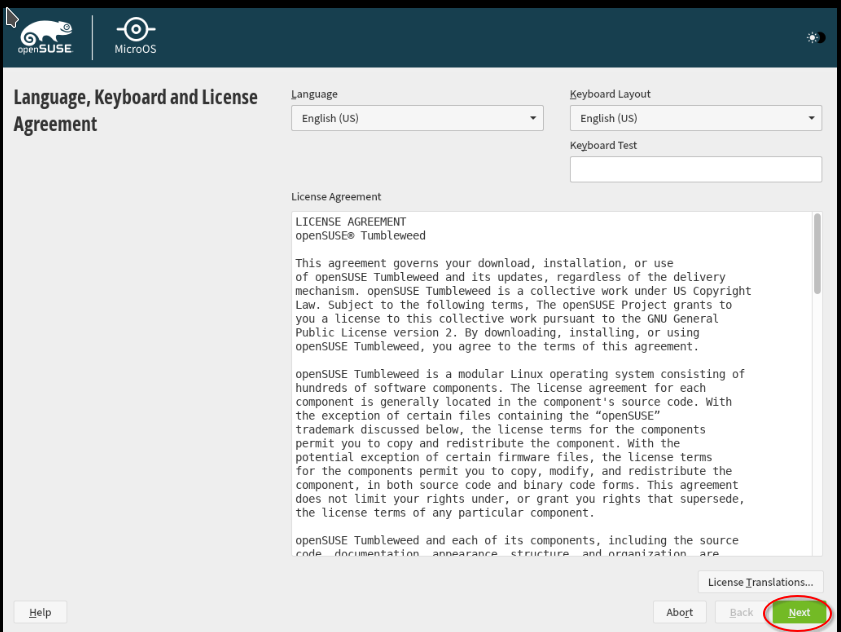The height and width of the screenshot is (632, 841).
Task: Click the license agreement scrollbar thumb
Action: point(817,254)
